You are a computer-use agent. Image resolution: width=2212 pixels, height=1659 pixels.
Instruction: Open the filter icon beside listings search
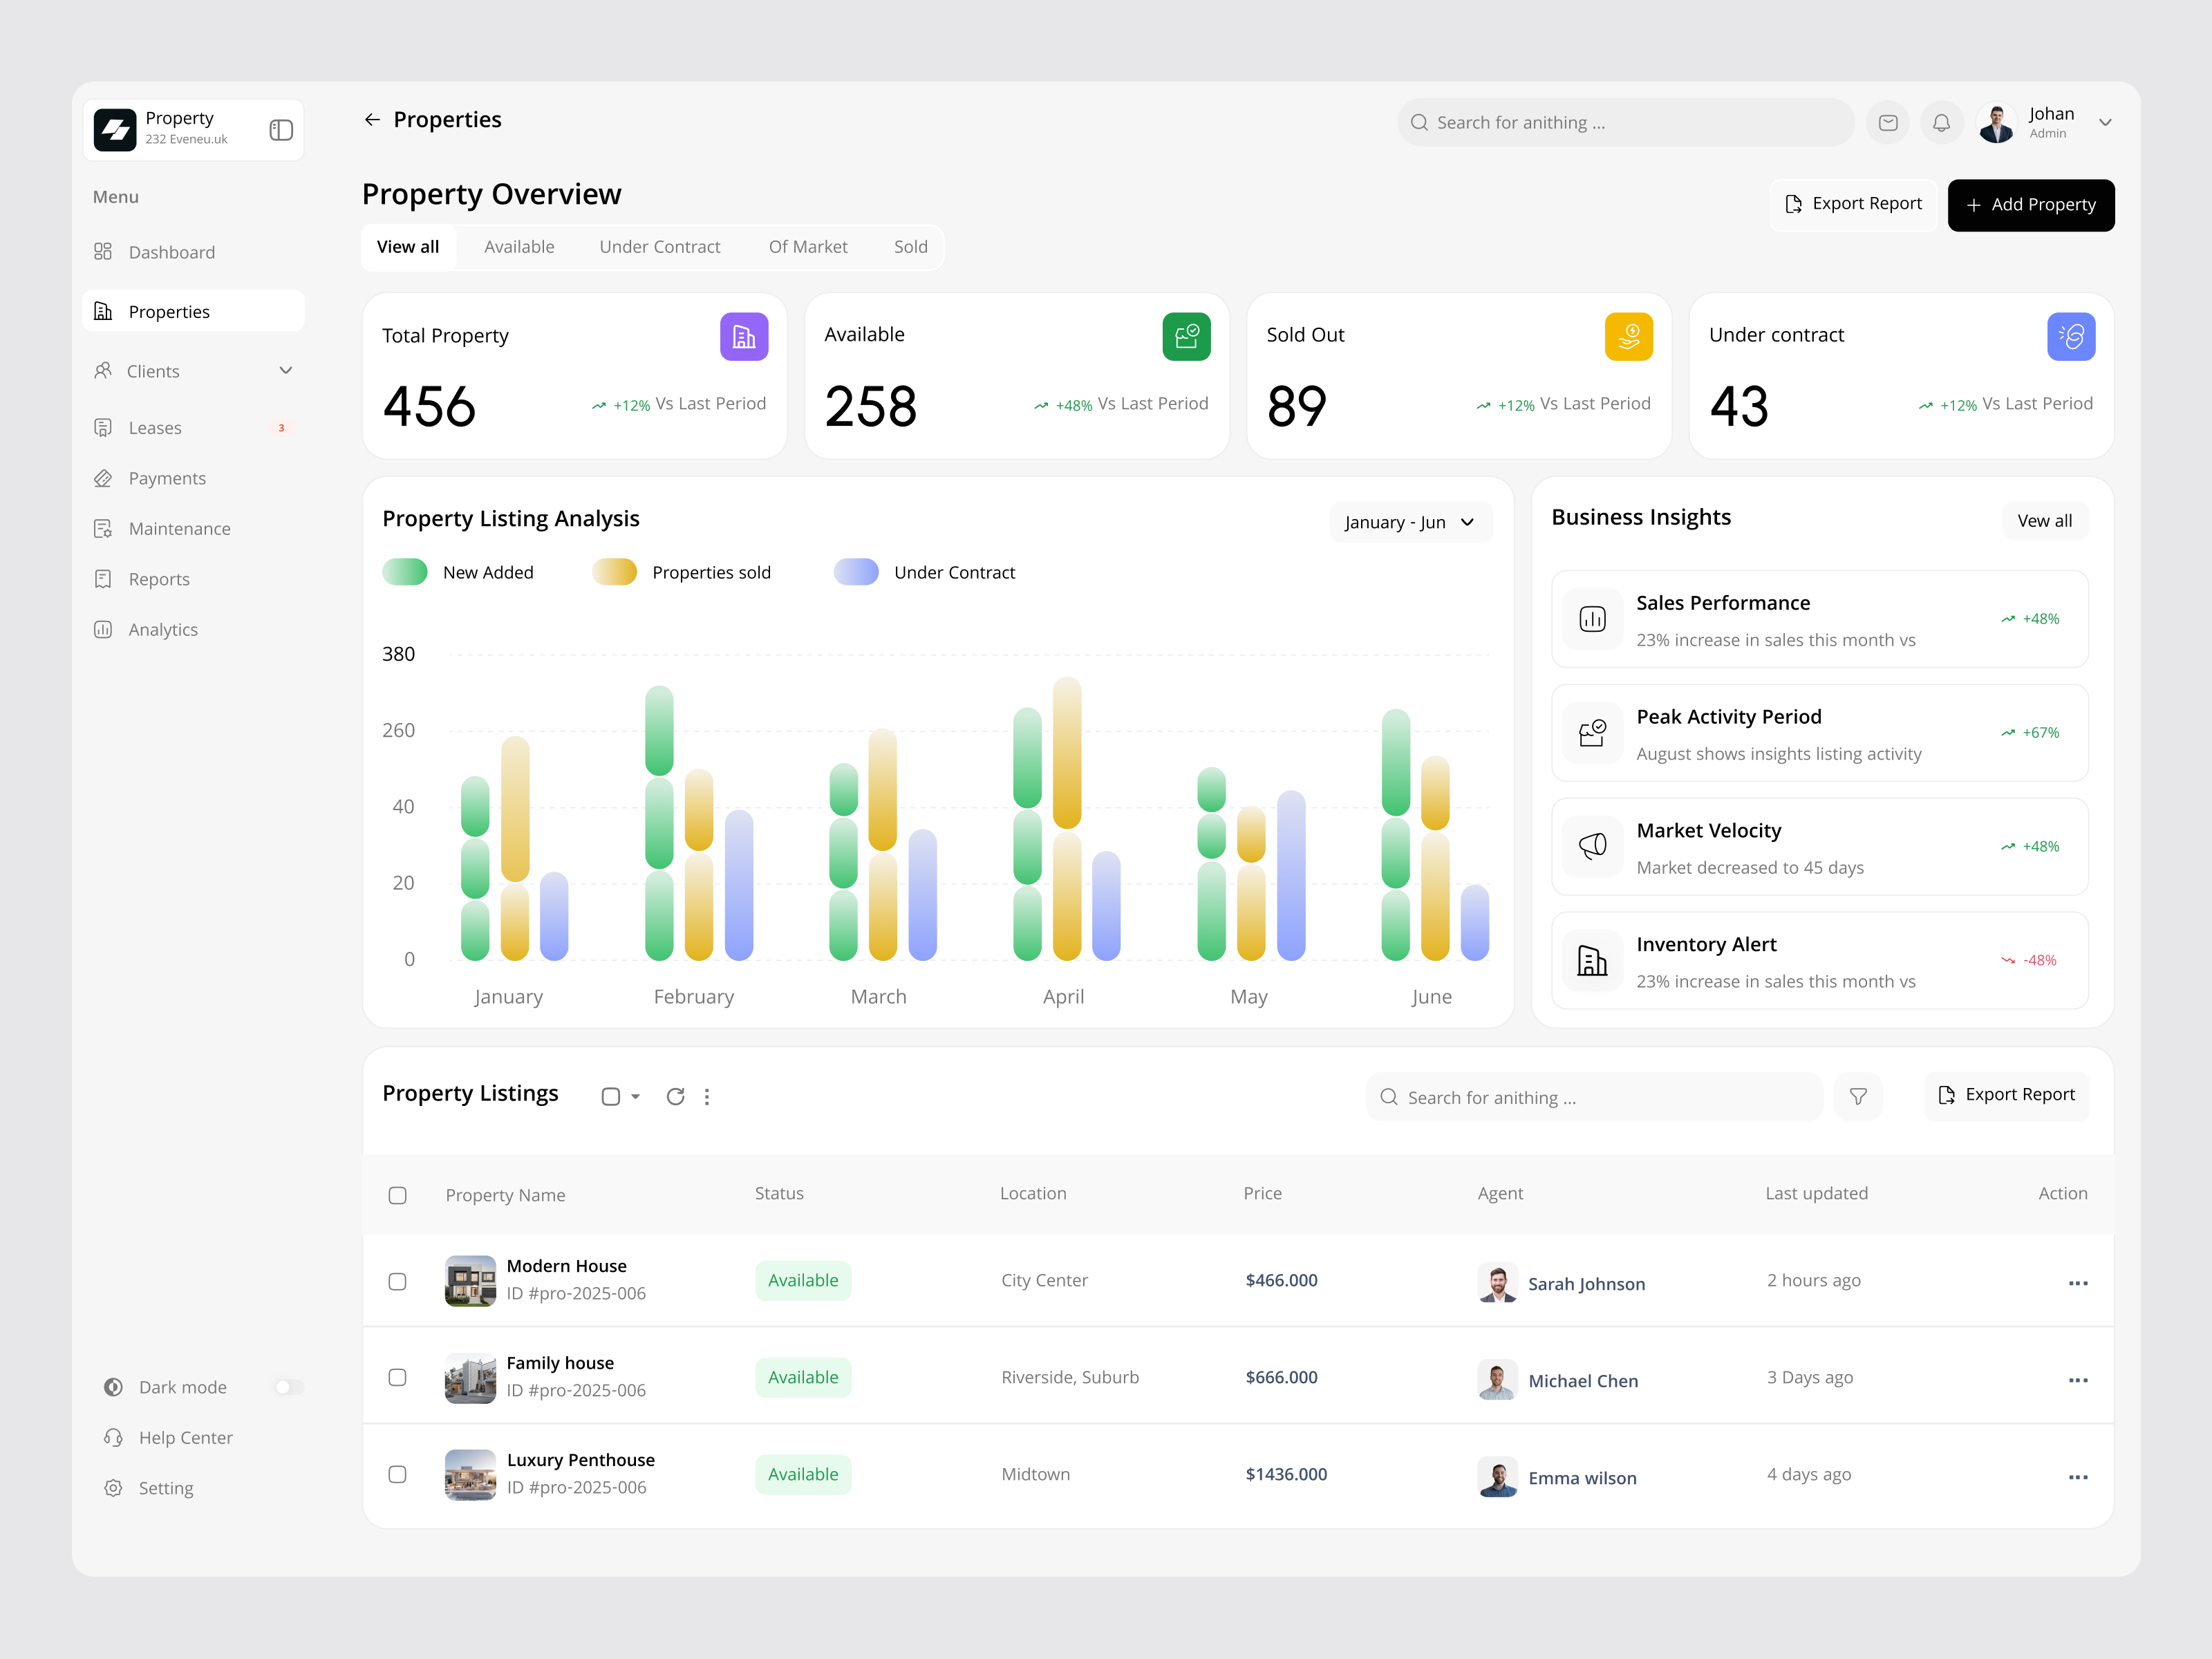pyautogui.click(x=1858, y=1096)
